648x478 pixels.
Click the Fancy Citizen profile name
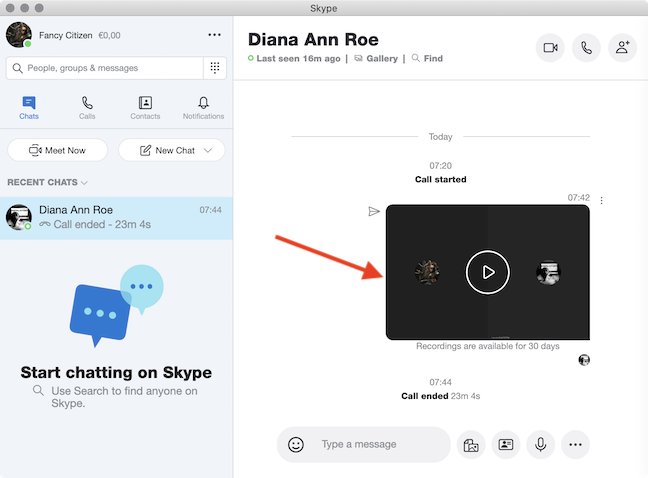(x=66, y=36)
